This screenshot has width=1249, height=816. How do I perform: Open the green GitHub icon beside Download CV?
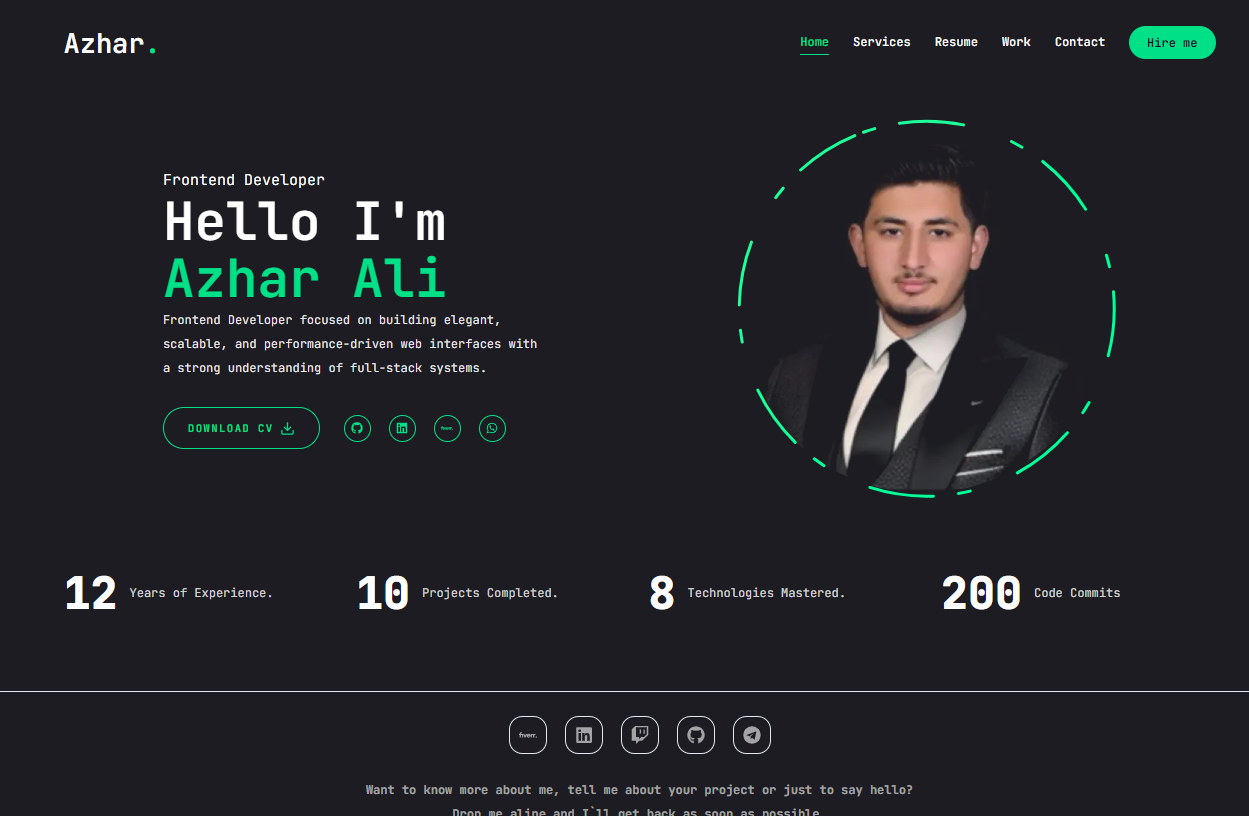click(357, 428)
